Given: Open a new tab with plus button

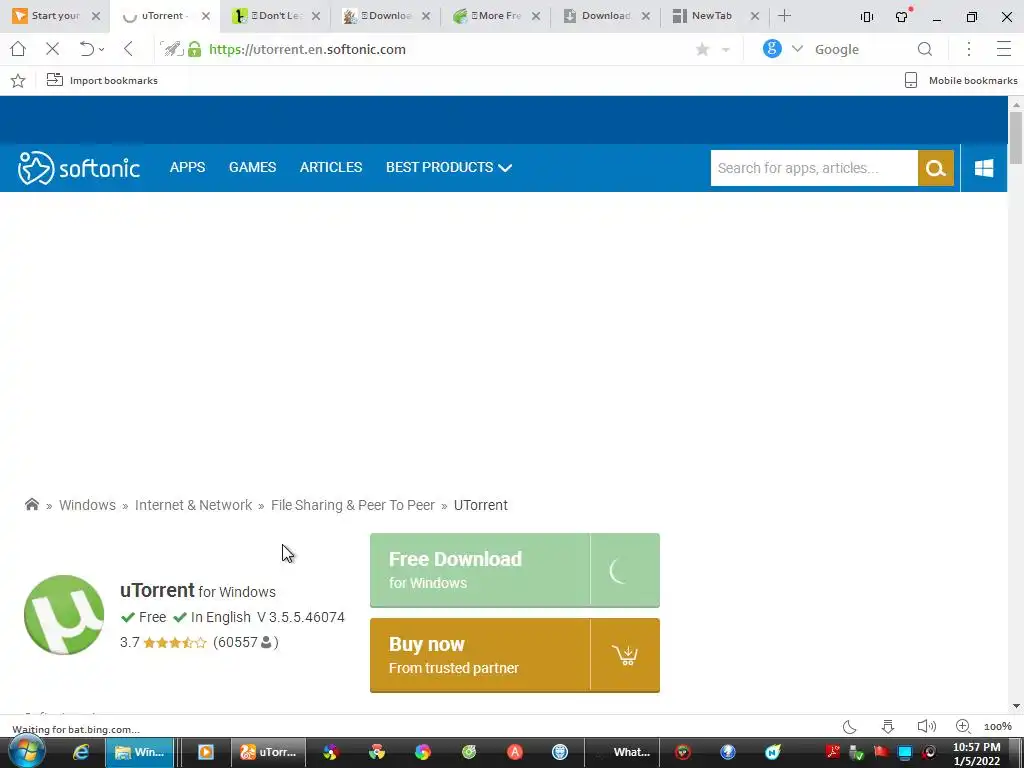Looking at the screenshot, I should point(784,16).
